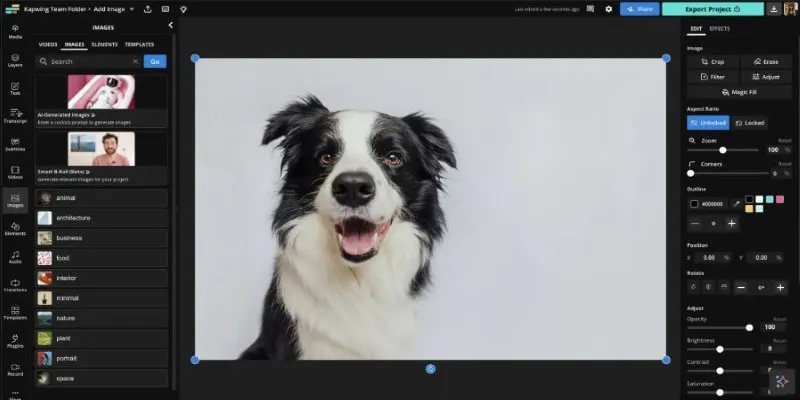This screenshot has width=800, height=400.
Task: Flip image horizontally
Action: pyautogui.click(x=708, y=287)
